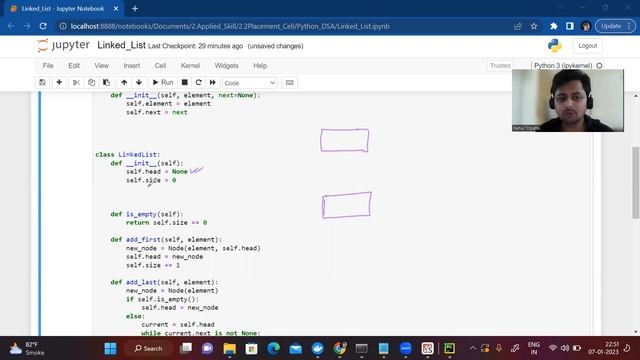Open the command palette keyboard icon
The image size is (640, 360).
[289, 82]
